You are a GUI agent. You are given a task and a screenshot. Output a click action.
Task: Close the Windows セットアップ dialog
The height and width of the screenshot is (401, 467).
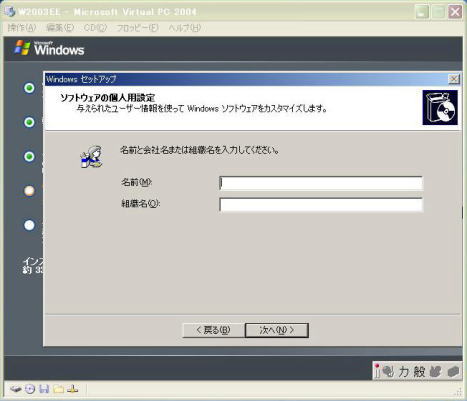point(453,79)
